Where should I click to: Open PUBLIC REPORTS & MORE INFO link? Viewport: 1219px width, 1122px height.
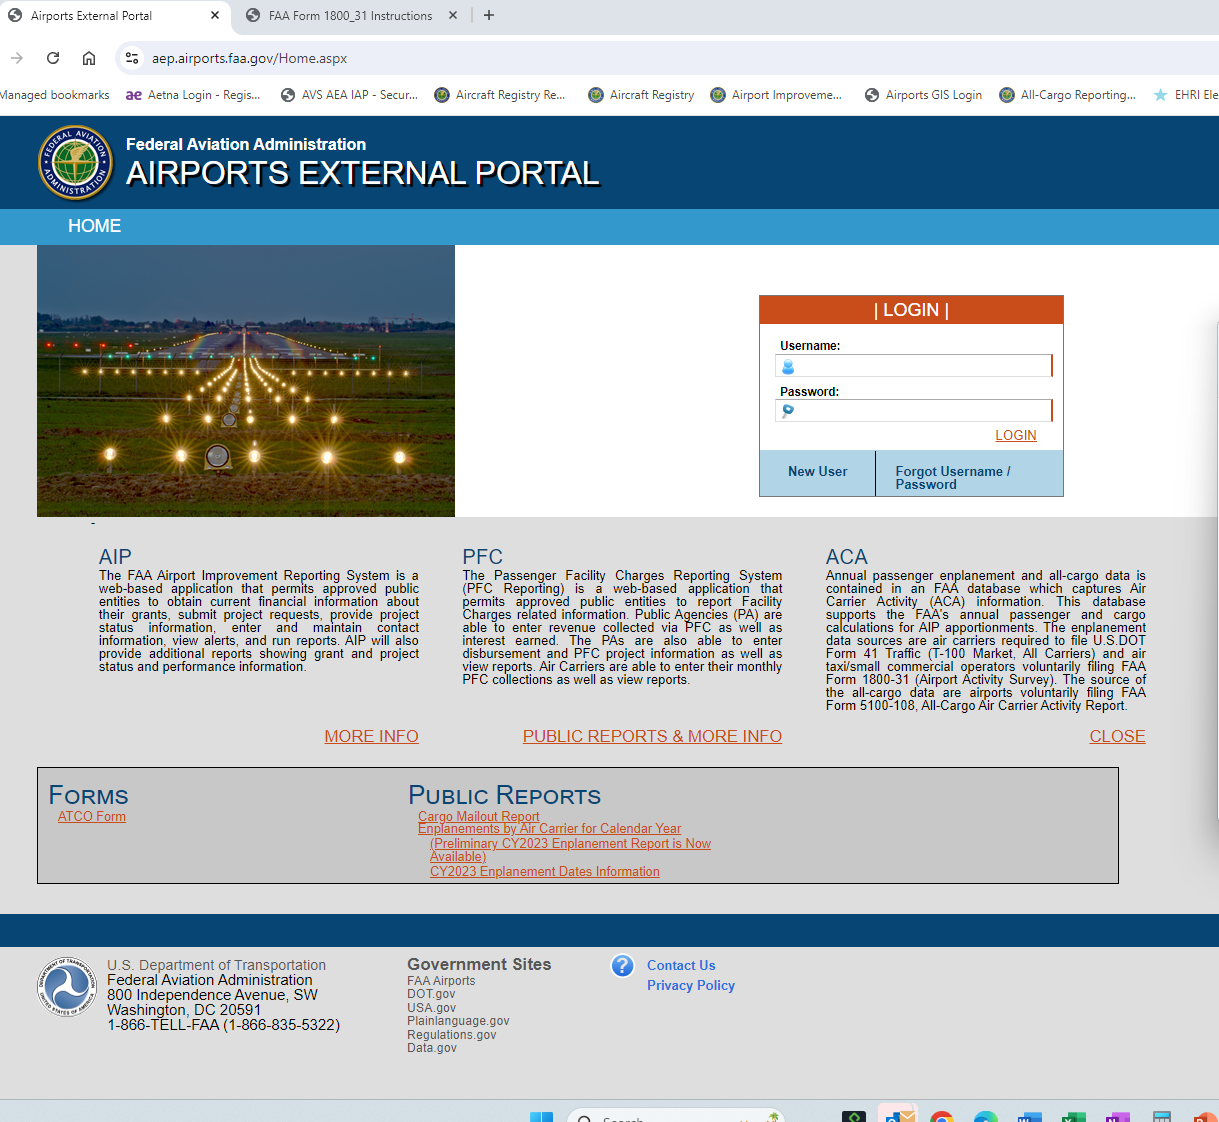tap(652, 736)
